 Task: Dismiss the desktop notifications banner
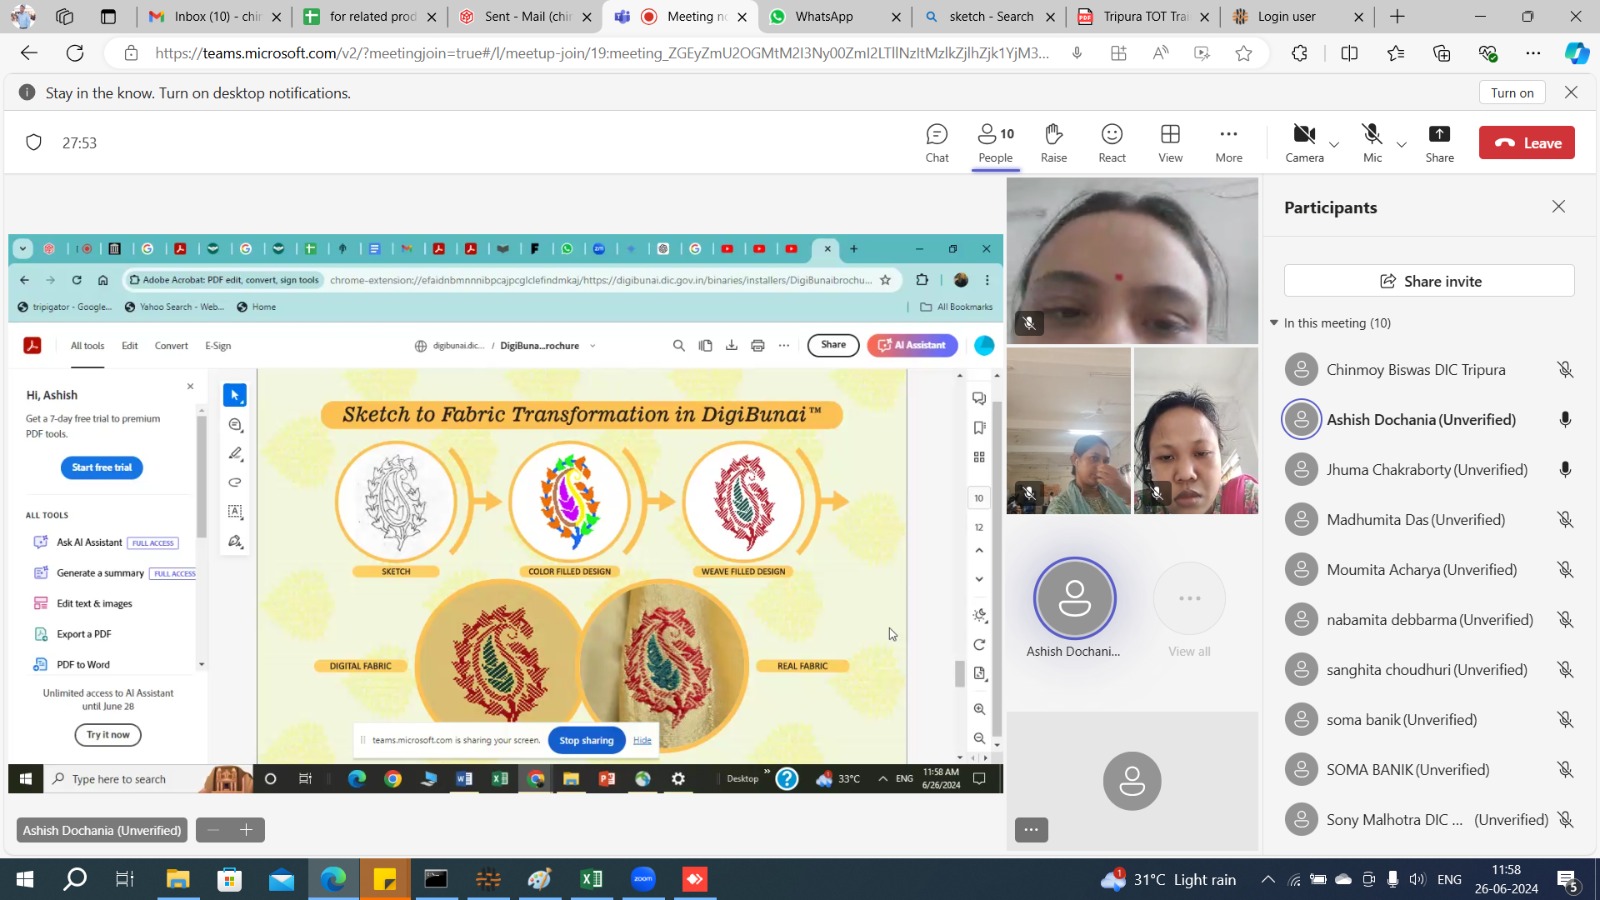coord(1571,92)
